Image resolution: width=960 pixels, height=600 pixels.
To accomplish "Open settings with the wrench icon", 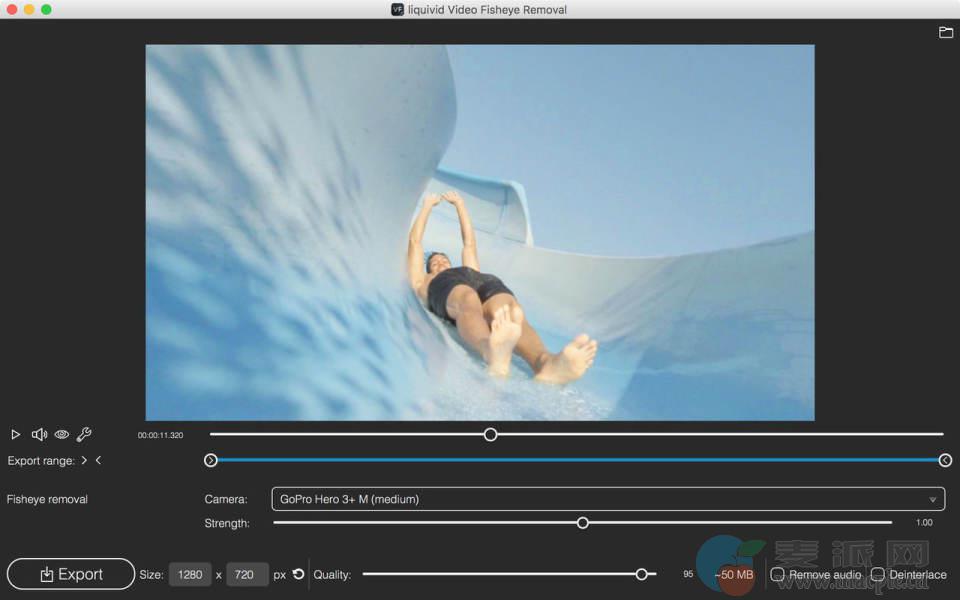I will (x=84, y=435).
